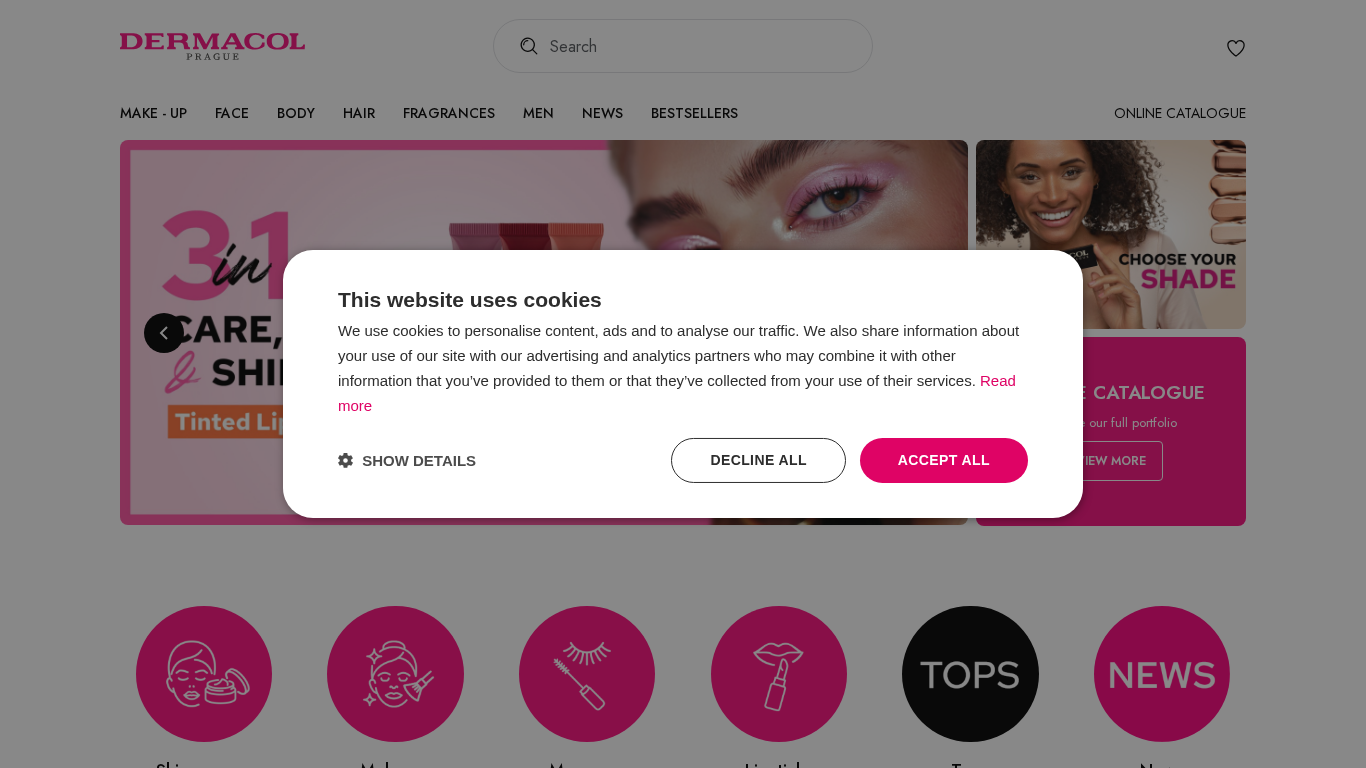Select the Lipstick category icon
Screen dimensions: 1366x768
click(x=779, y=674)
